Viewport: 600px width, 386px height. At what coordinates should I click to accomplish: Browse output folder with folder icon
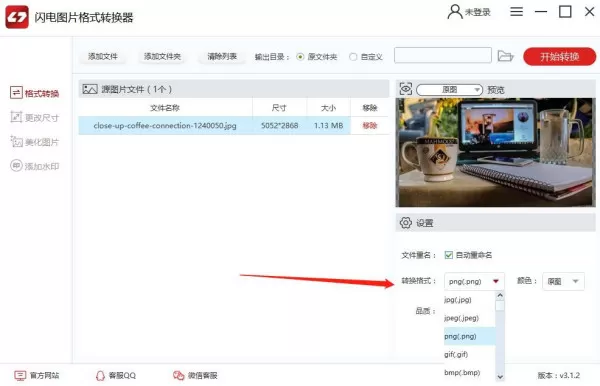tap(505, 56)
